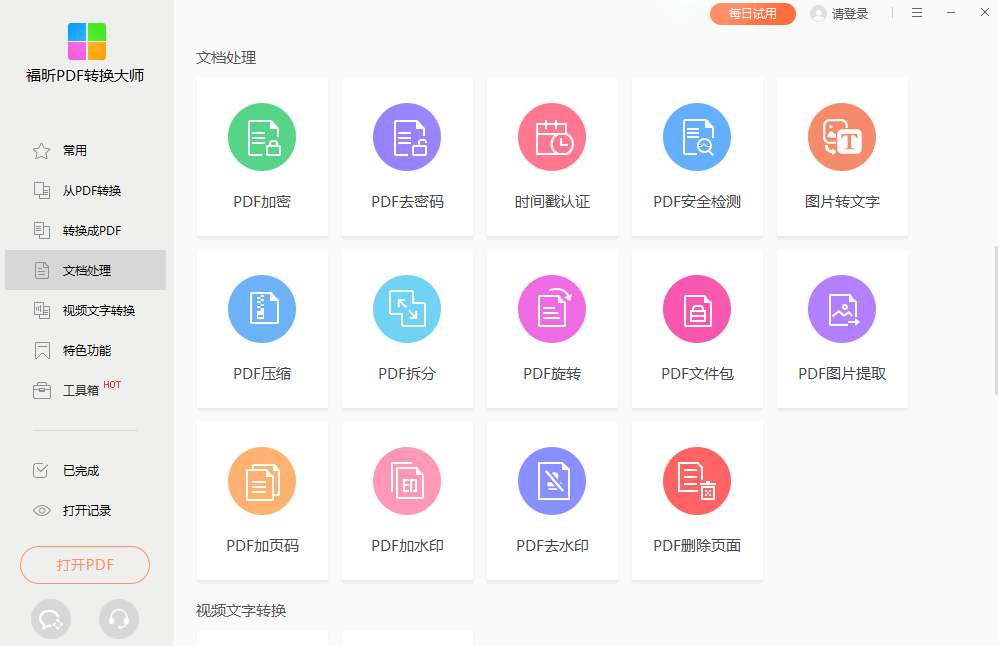This screenshot has height=646, width=999.
Task: Select the PDF压缩 compression icon
Action: pyautogui.click(x=262, y=309)
